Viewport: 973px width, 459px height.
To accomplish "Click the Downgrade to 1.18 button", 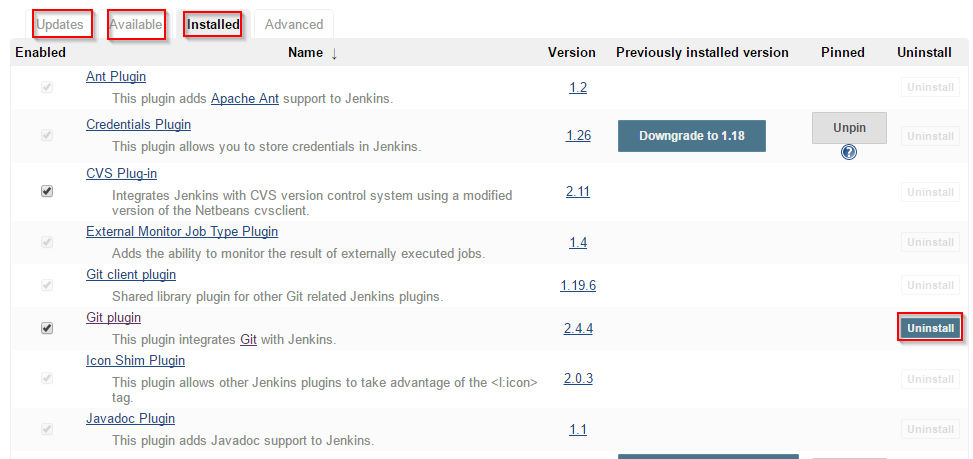I will [692, 136].
